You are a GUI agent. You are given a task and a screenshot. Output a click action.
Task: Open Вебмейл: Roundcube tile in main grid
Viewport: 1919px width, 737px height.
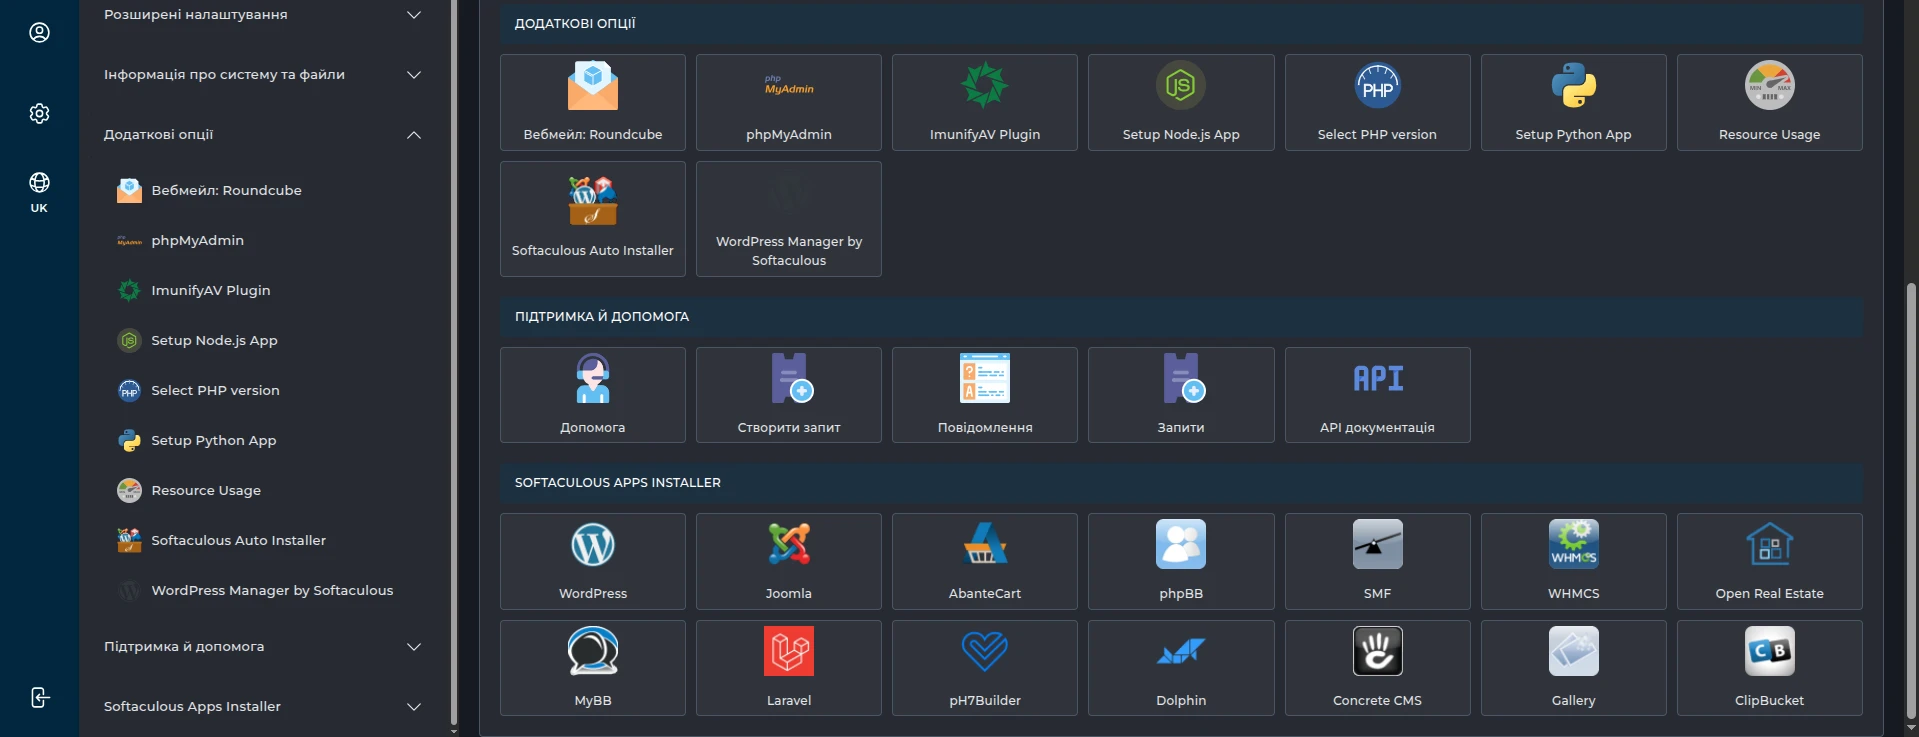(593, 103)
